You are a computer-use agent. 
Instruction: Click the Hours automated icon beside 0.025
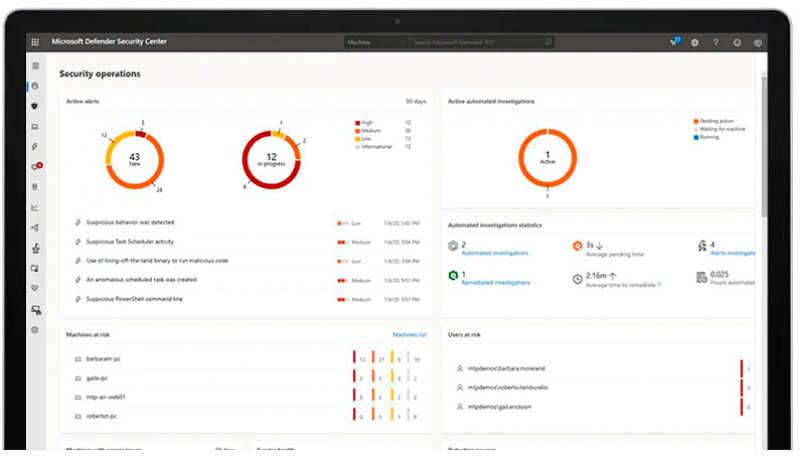tap(702, 277)
